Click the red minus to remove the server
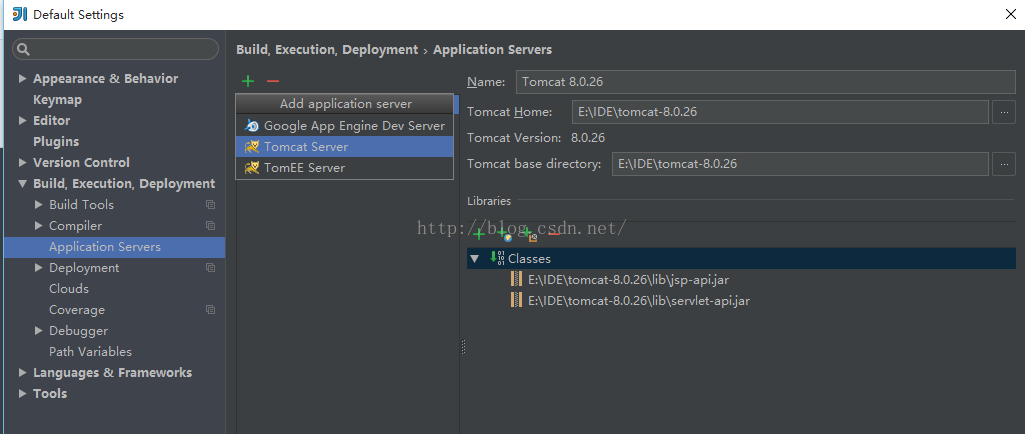Screen dimensions: 1025x434 (x=273, y=81)
